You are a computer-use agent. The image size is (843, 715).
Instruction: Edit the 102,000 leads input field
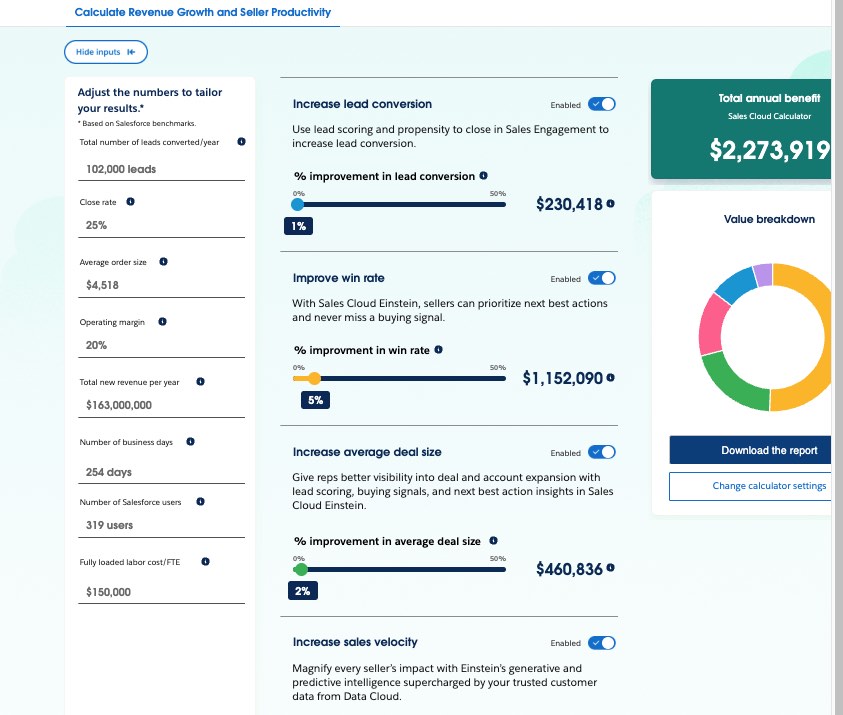point(161,169)
